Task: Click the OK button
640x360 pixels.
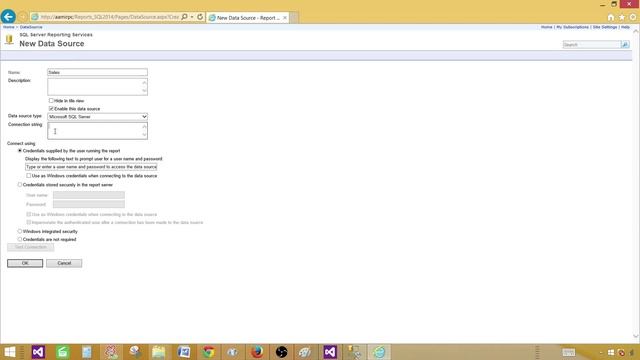Action: (x=25, y=263)
